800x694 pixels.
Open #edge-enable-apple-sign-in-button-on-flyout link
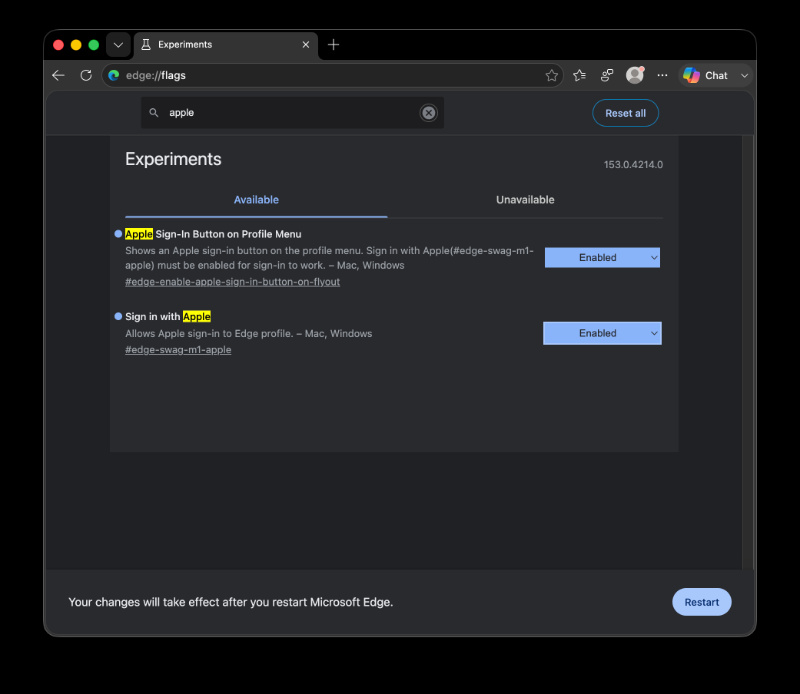point(233,282)
